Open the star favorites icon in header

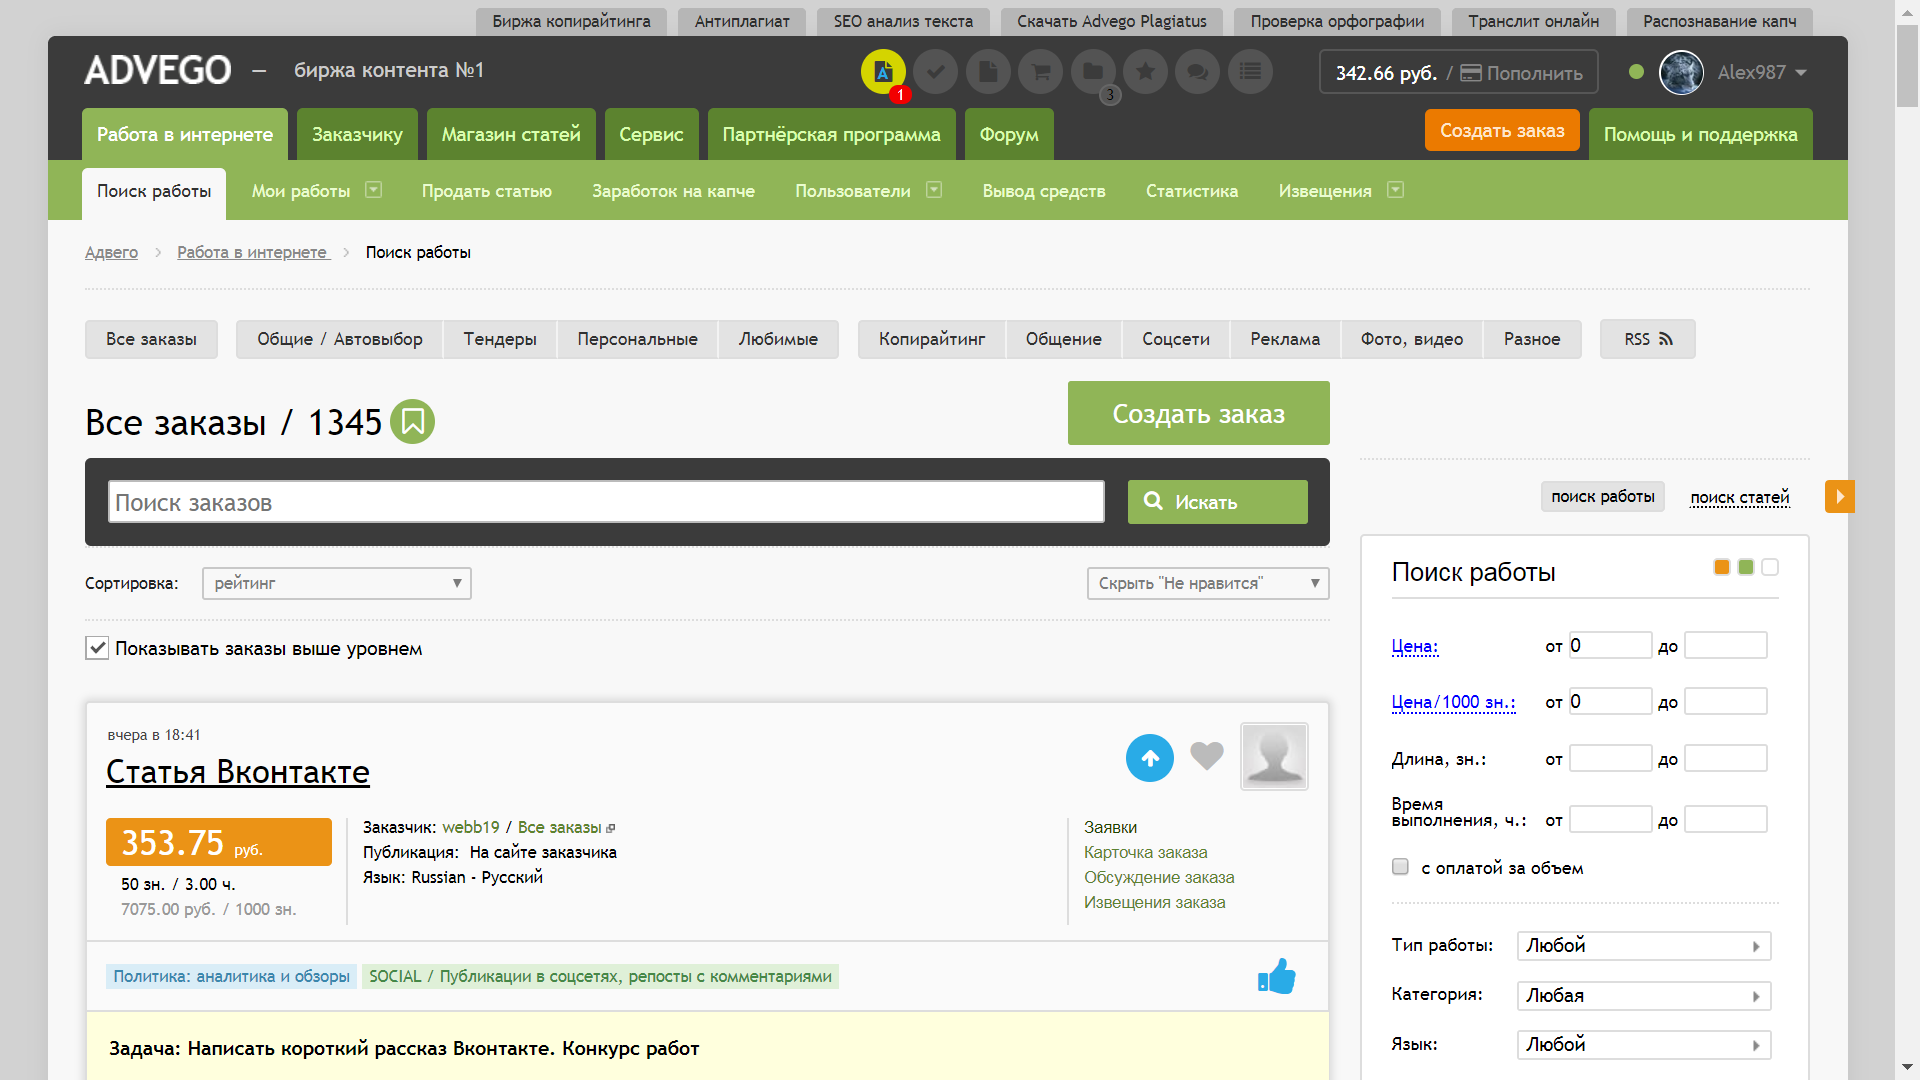coord(1146,72)
